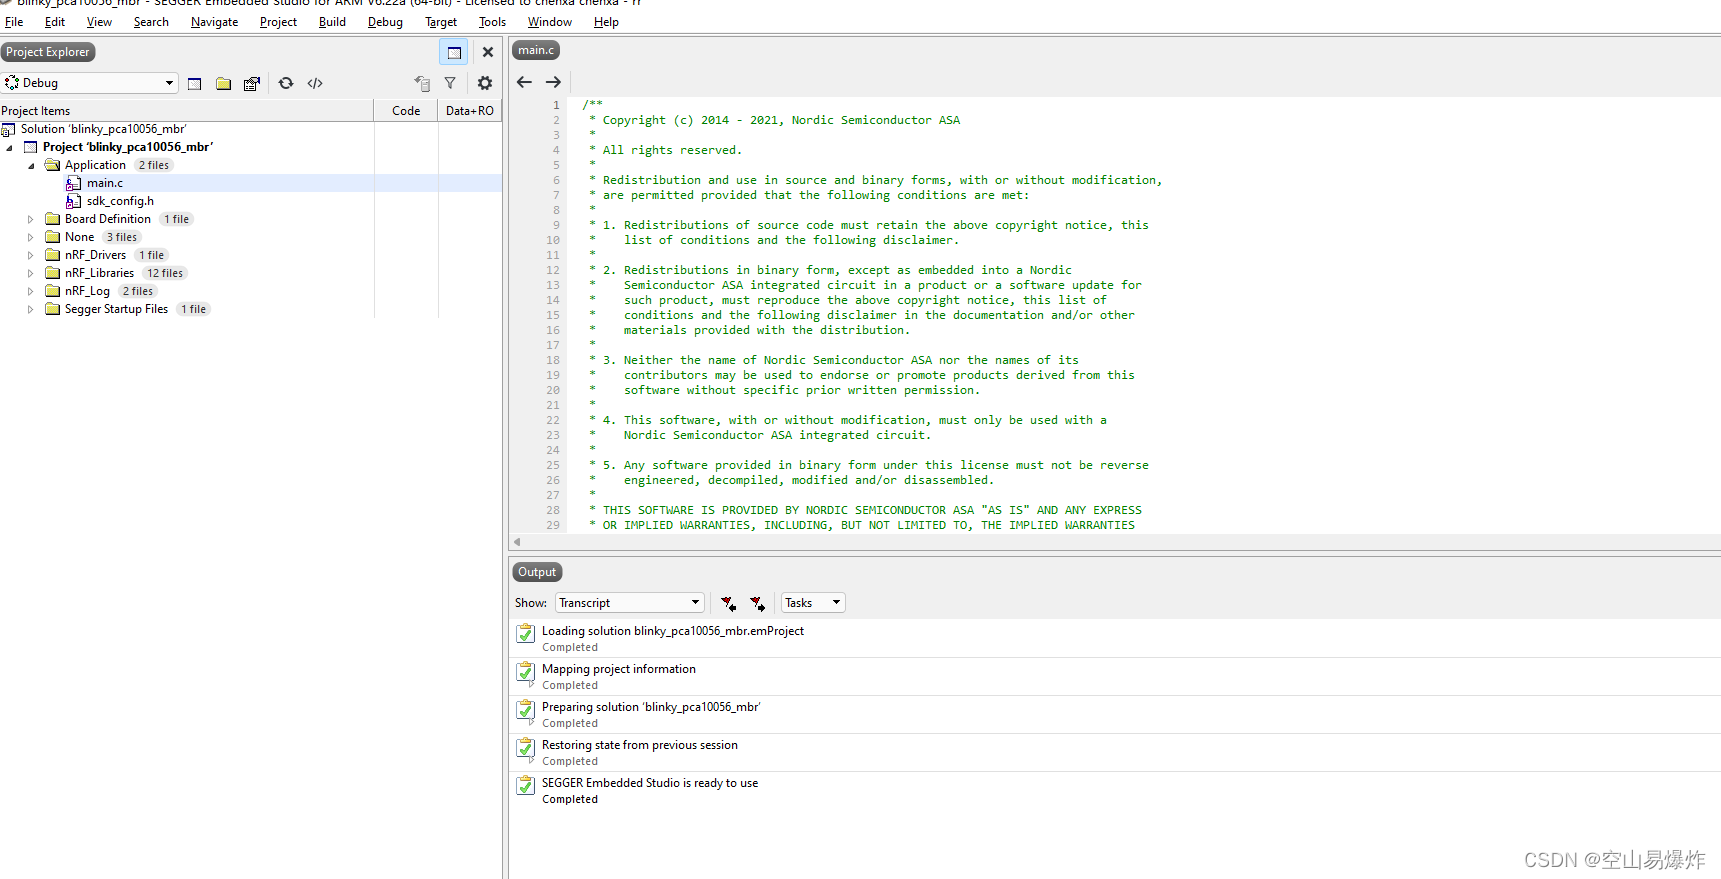
Task: Open the Show Transcript dropdown
Action: [630, 603]
